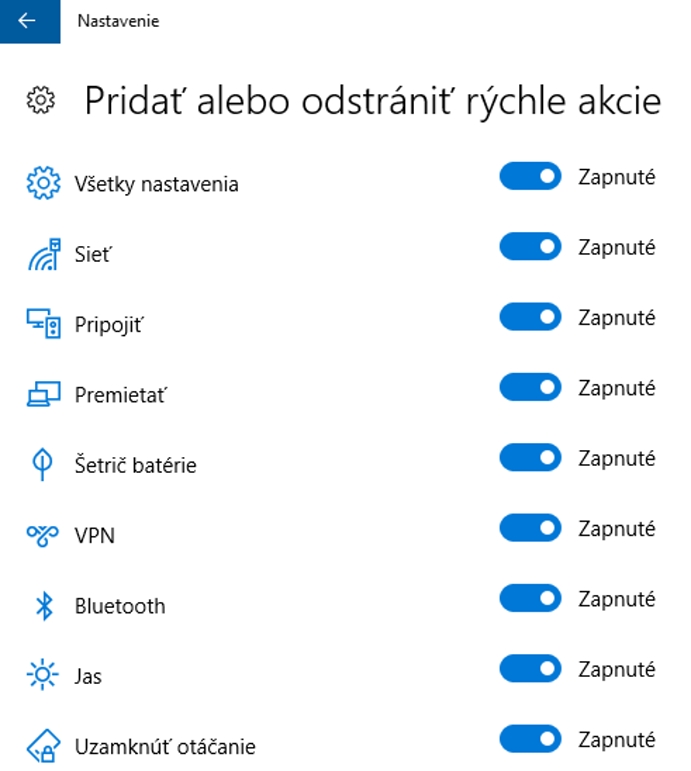Turn off the Všetky nastavenia toggle
The image size is (691, 771).
point(530,177)
